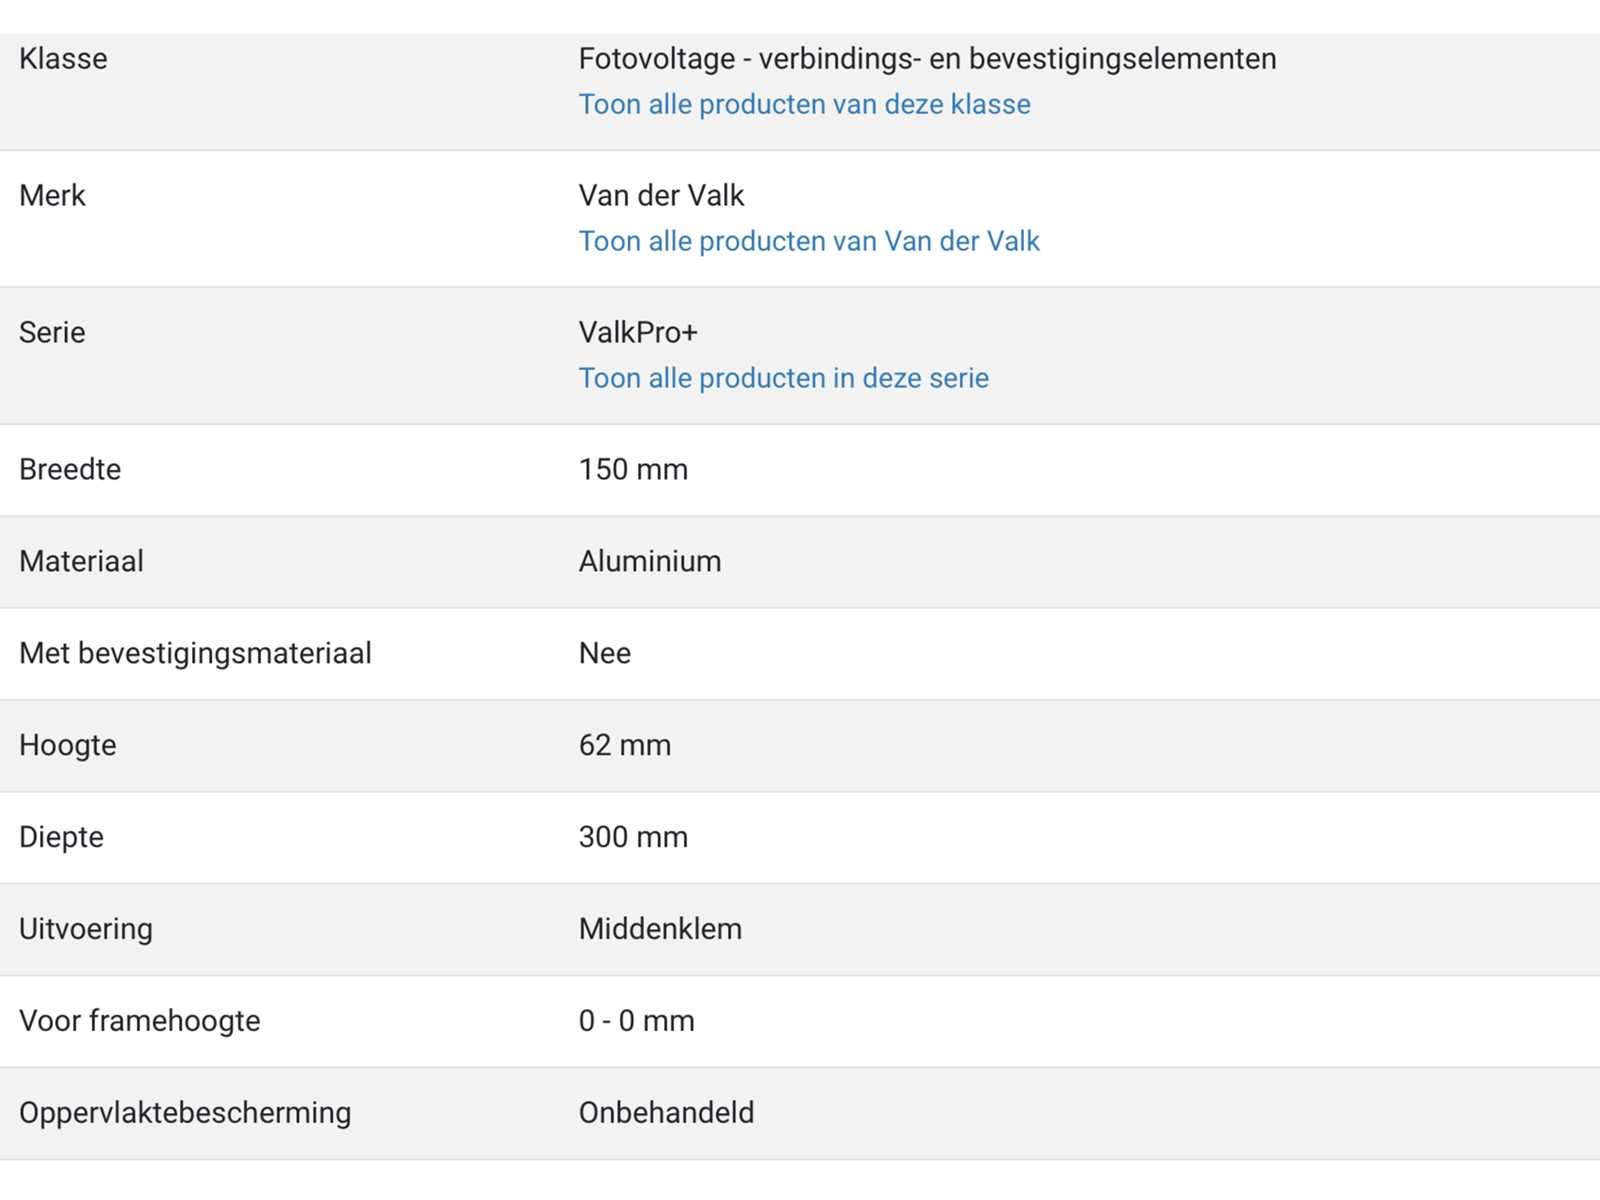
Task: Click the 'Met bevestigingsmateriaal' label
Action: 195,654
